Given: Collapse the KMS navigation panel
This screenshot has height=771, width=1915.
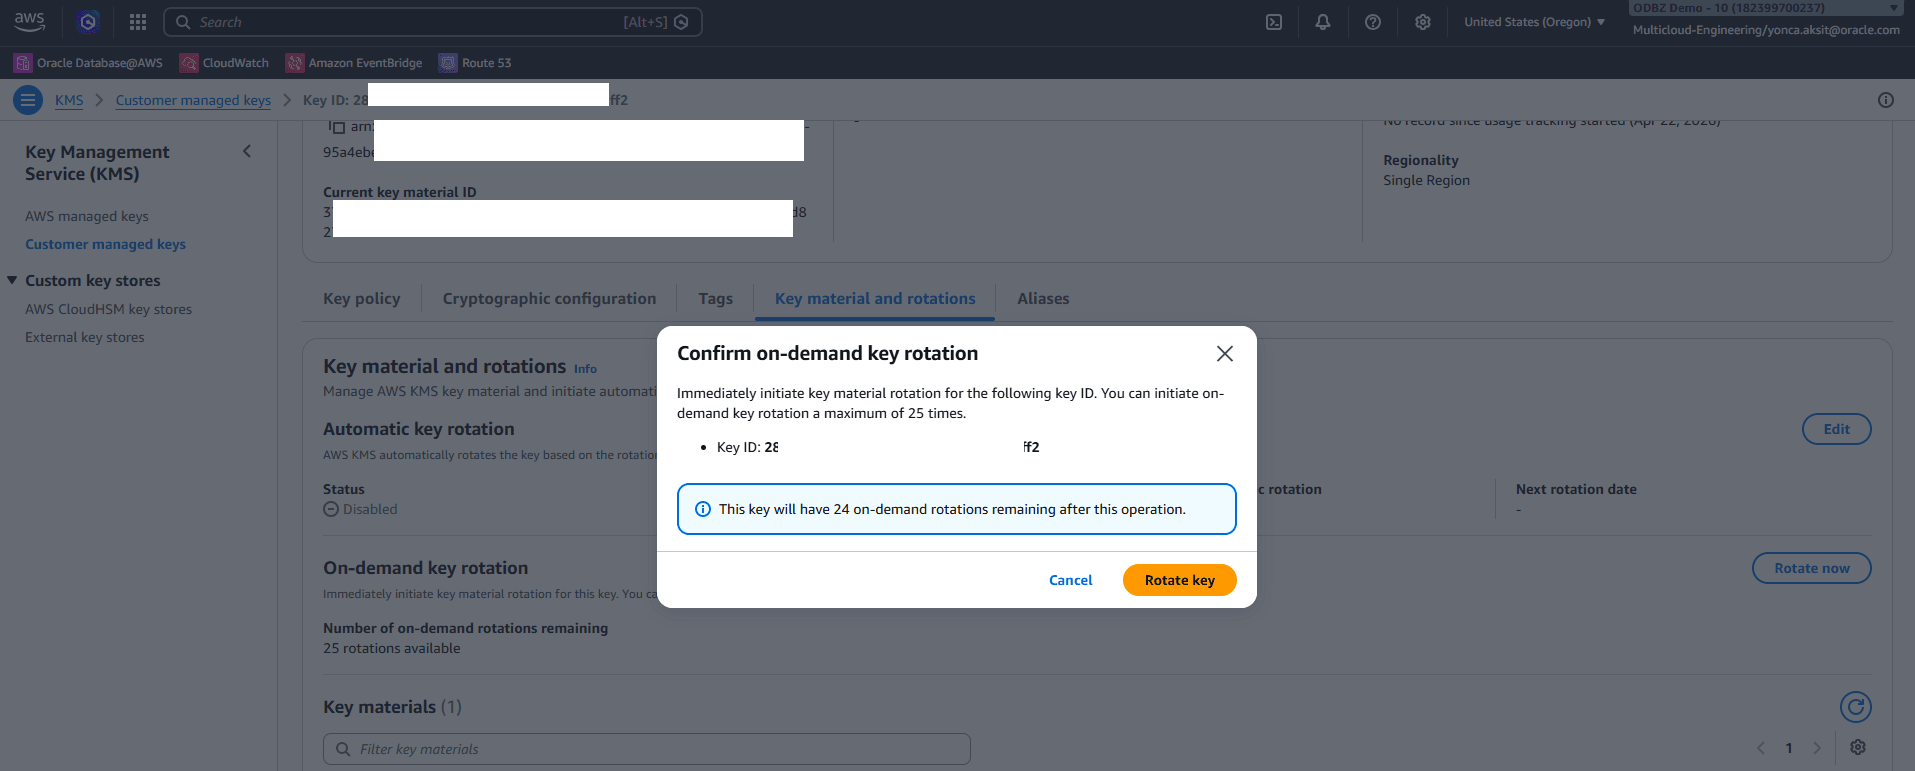Looking at the screenshot, I should pyautogui.click(x=247, y=151).
